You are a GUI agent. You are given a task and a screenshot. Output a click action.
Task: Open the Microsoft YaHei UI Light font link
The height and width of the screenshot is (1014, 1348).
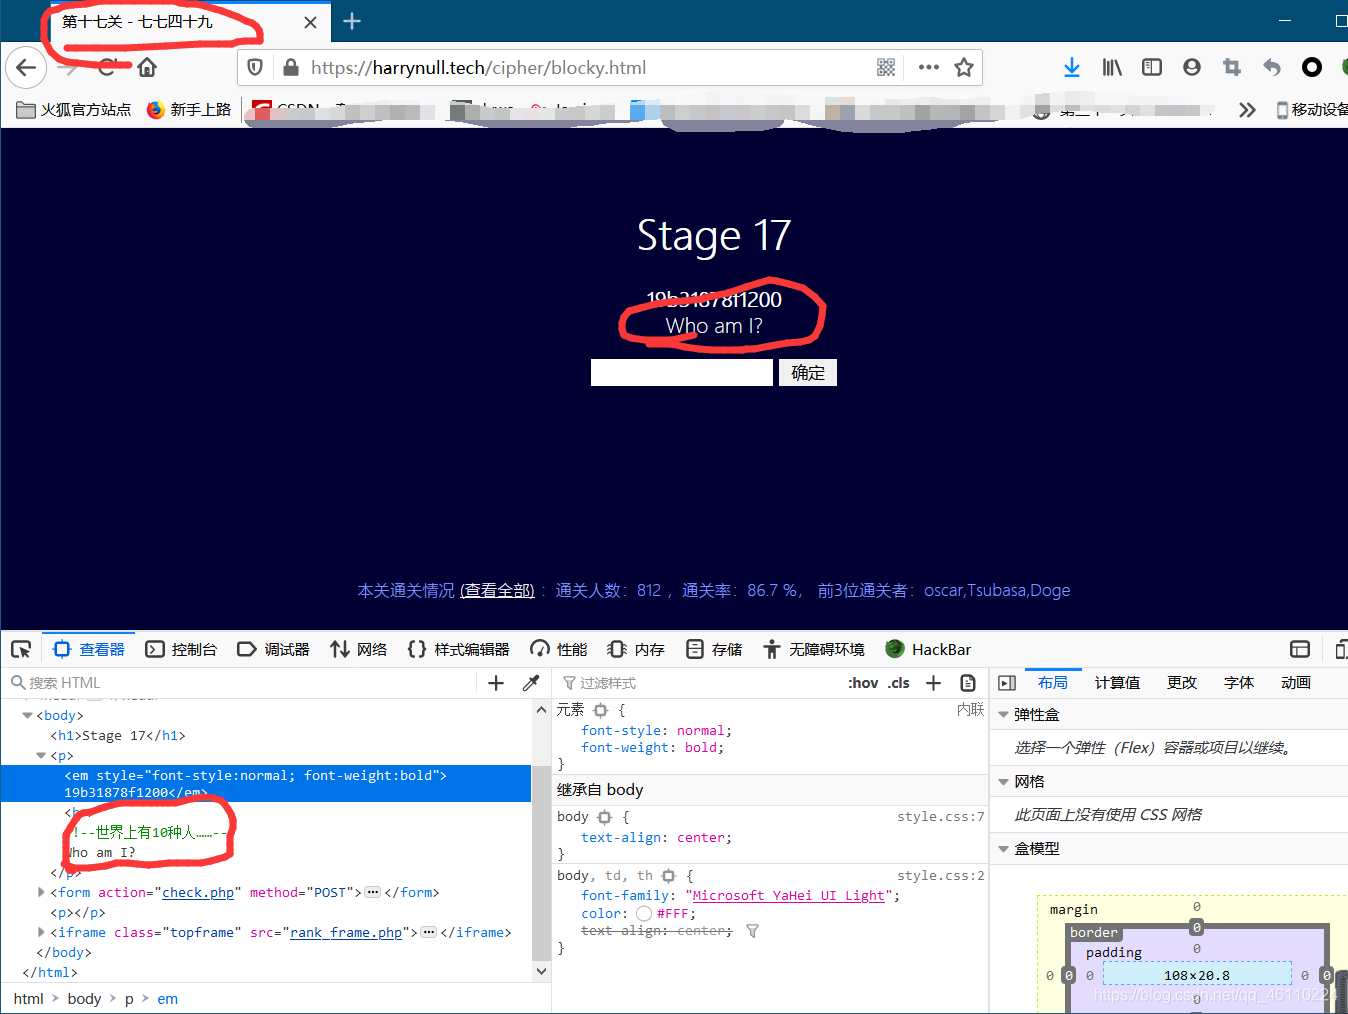click(x=789, y=895)
